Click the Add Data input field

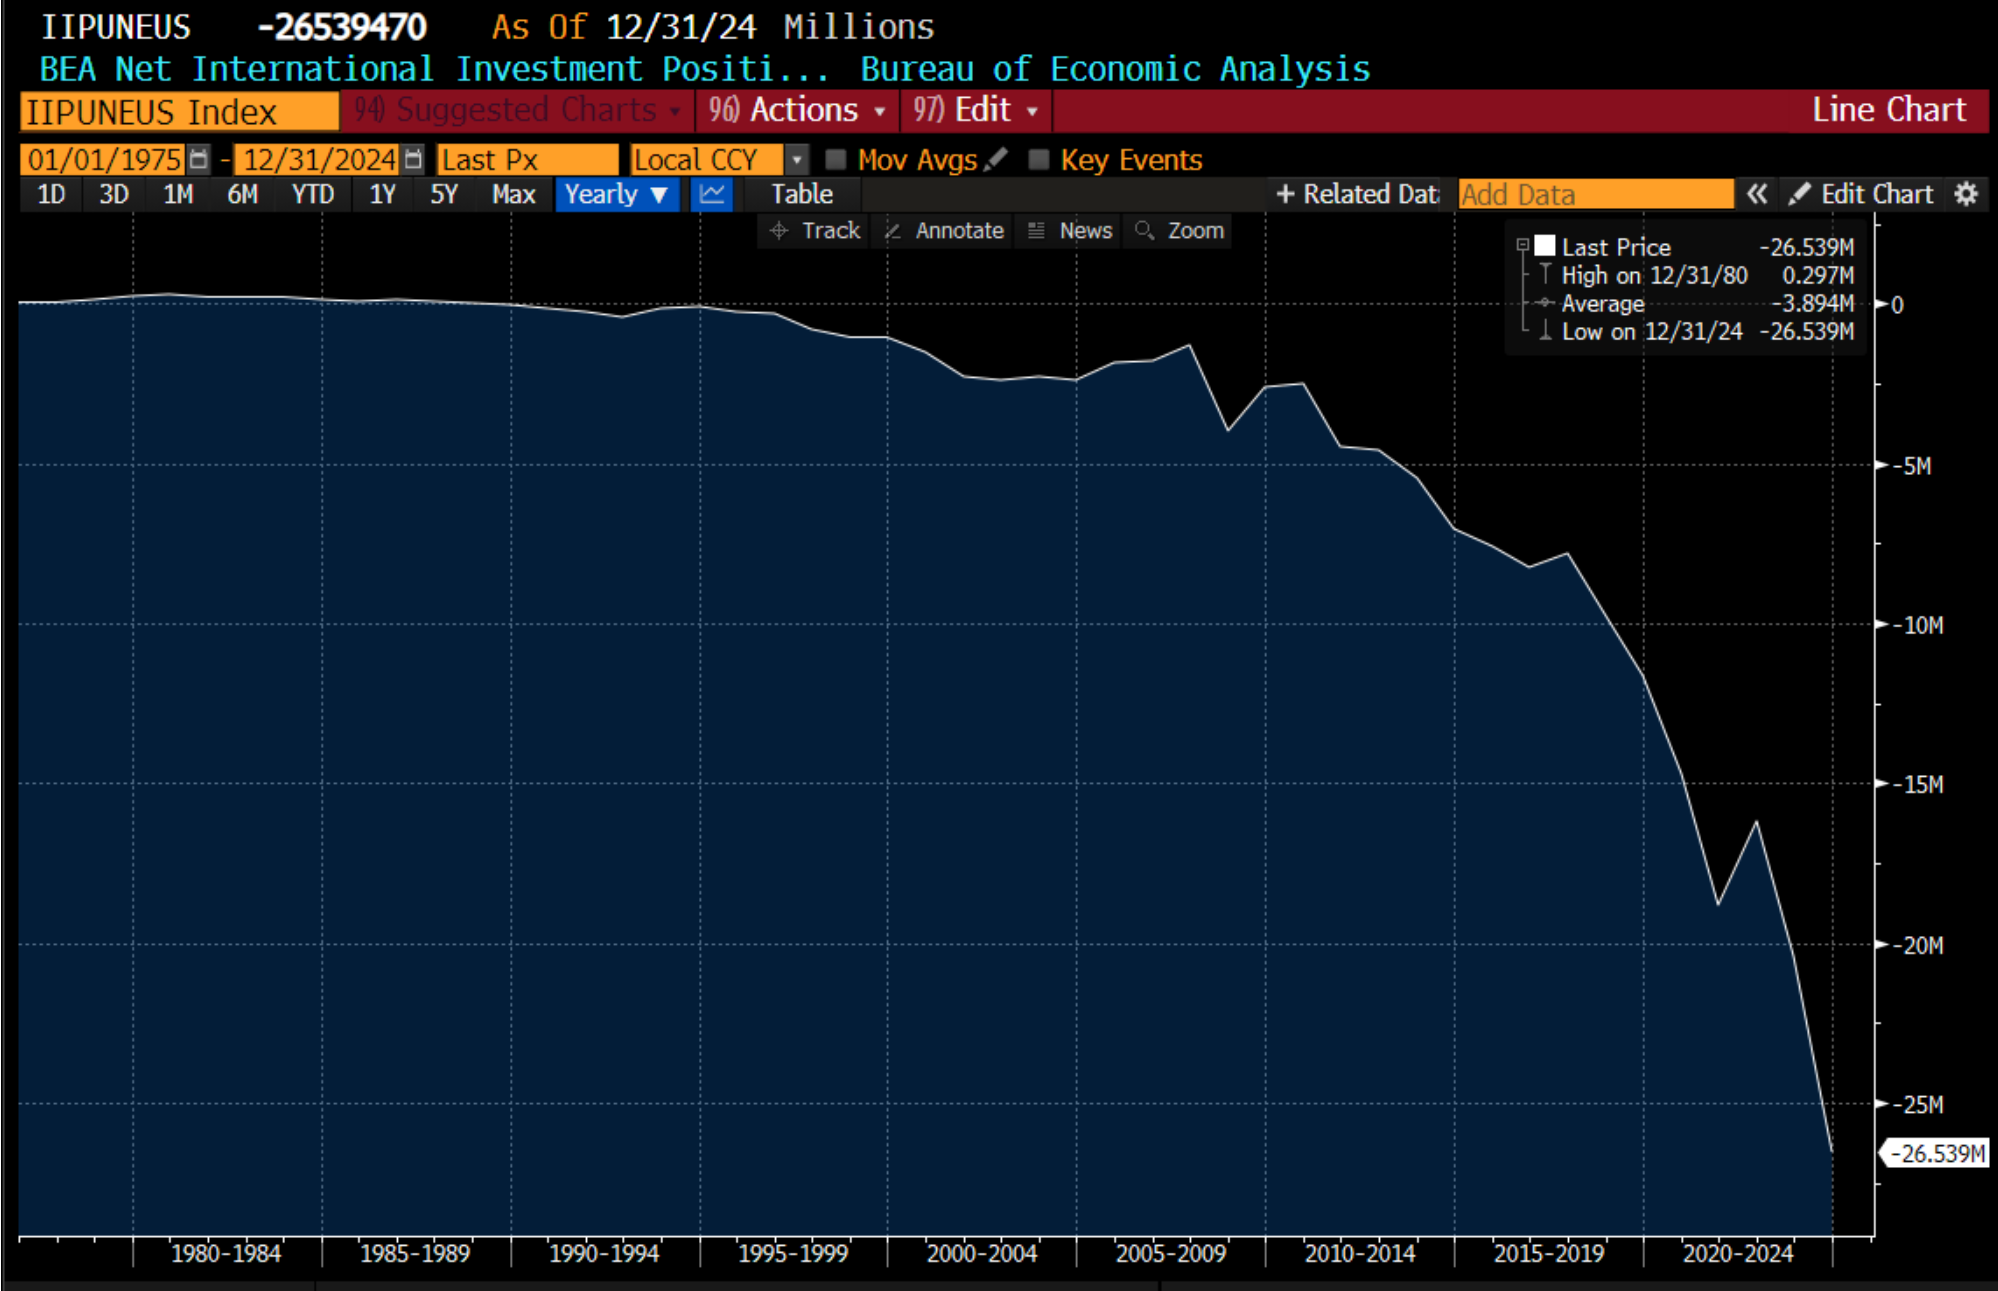[x=1595, y=194]
